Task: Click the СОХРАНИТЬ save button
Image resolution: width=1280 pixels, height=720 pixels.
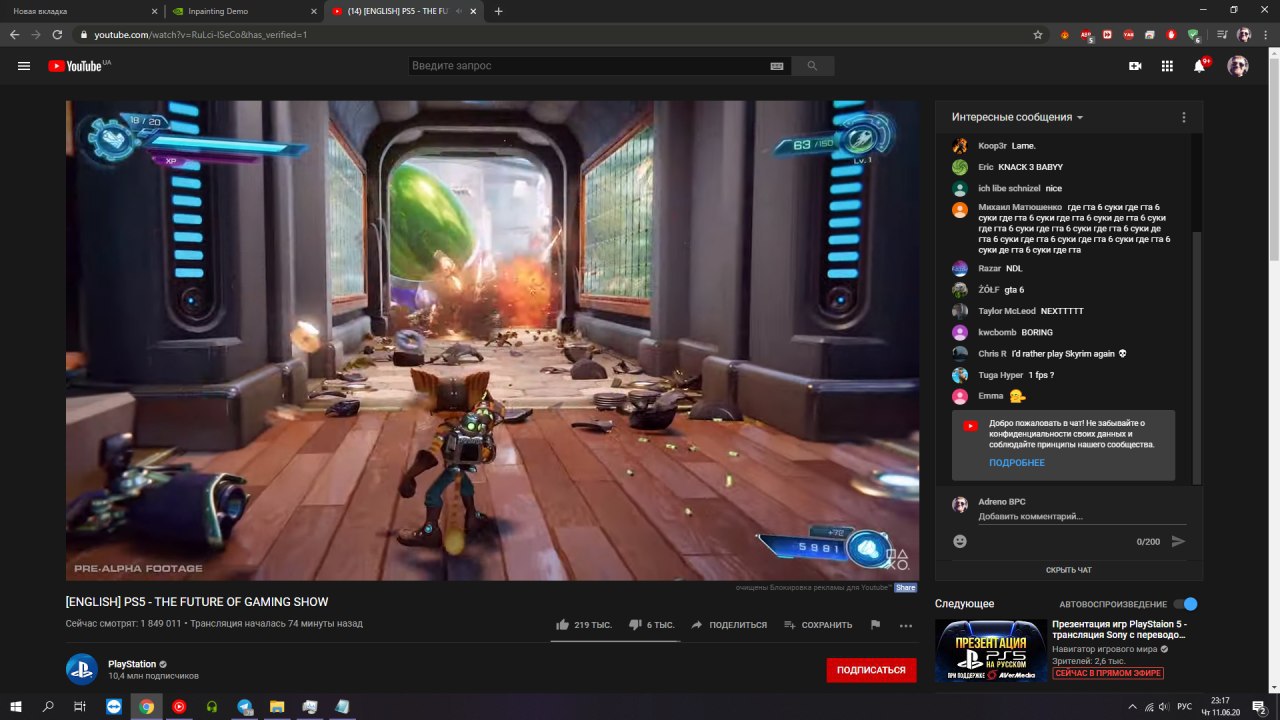Action: [818, 625]
